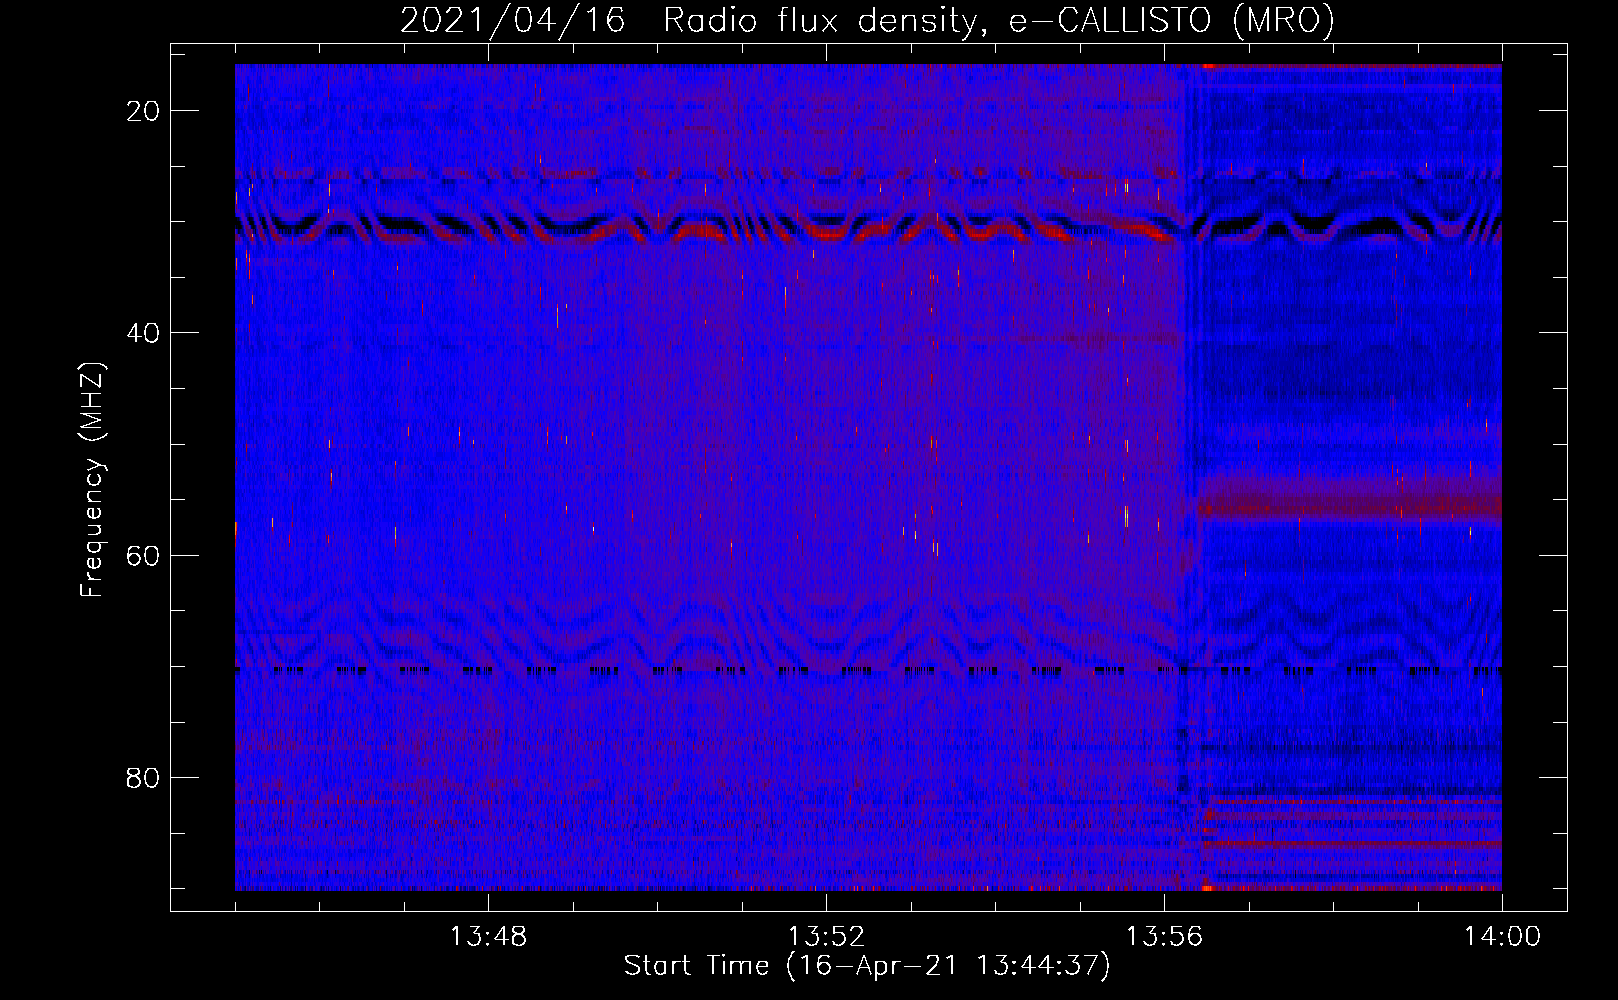This screenshot has height=1000, width=1618.
Task: Click the "13:52" time tick label
Action: [x=826, y=937]
